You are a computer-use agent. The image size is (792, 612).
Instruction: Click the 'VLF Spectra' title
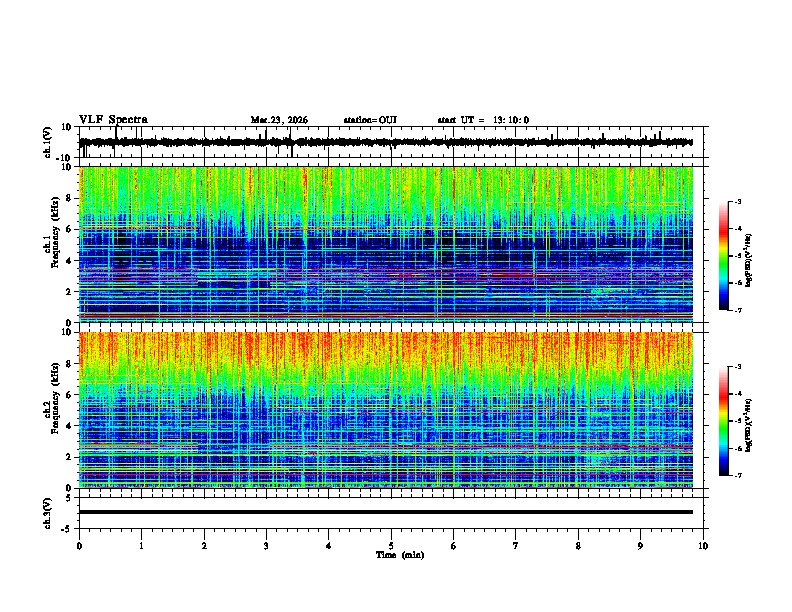pyautogui.click(x=113, y=120)
